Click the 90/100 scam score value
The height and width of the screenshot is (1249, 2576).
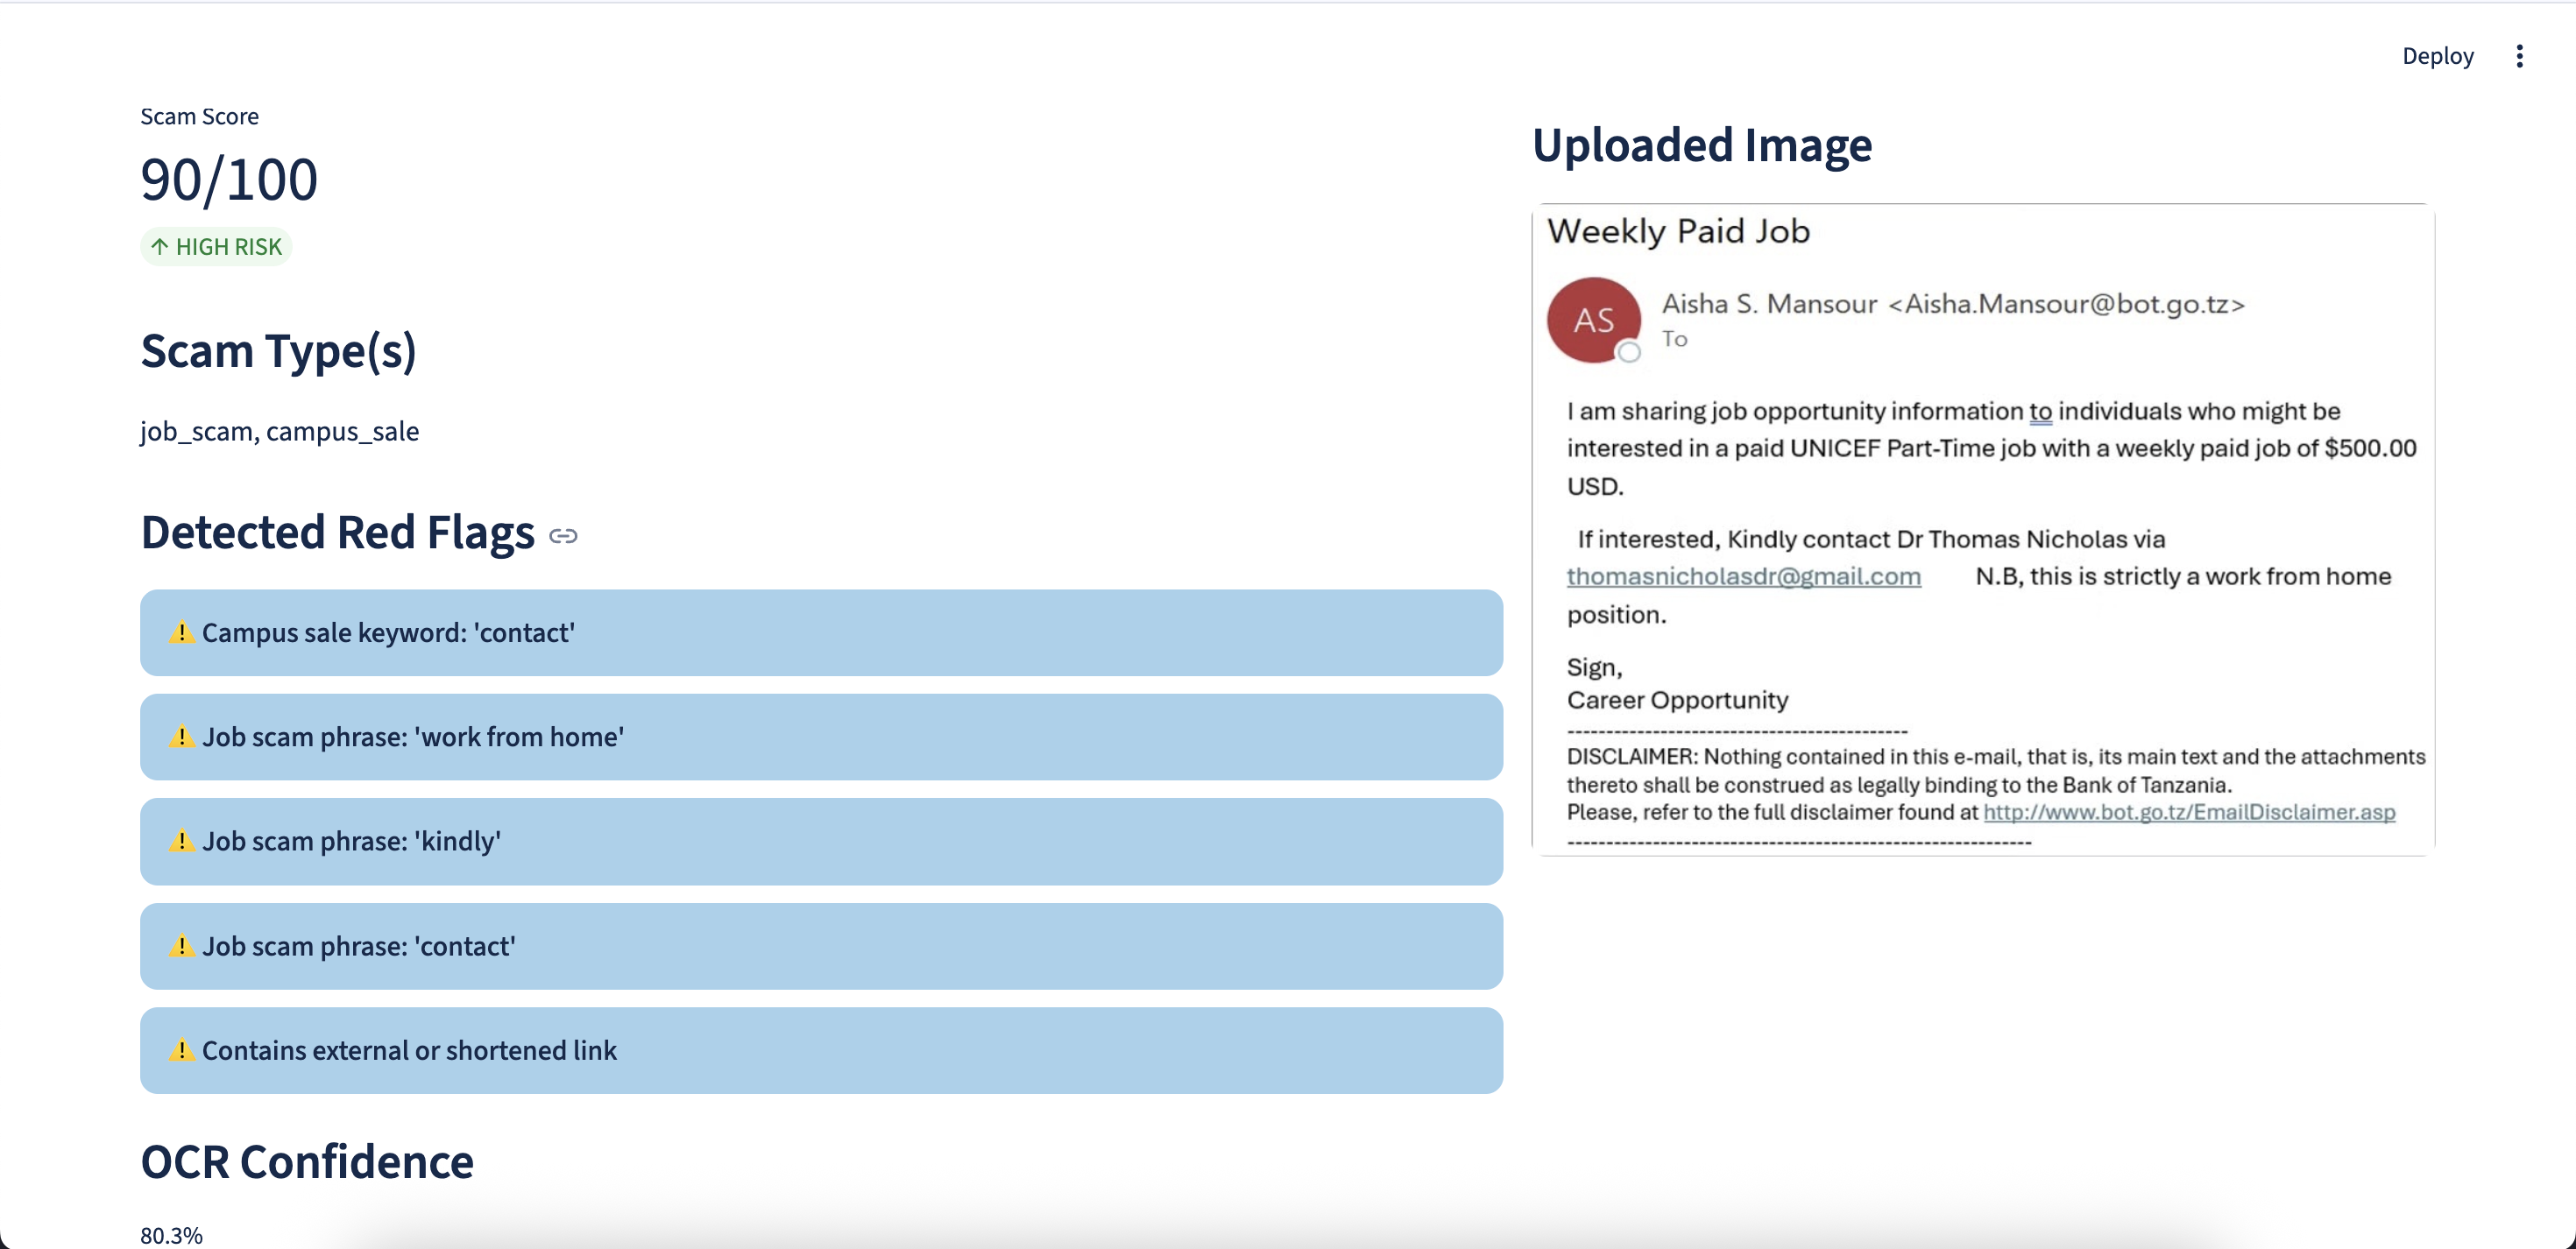click(x=229, y=180)
